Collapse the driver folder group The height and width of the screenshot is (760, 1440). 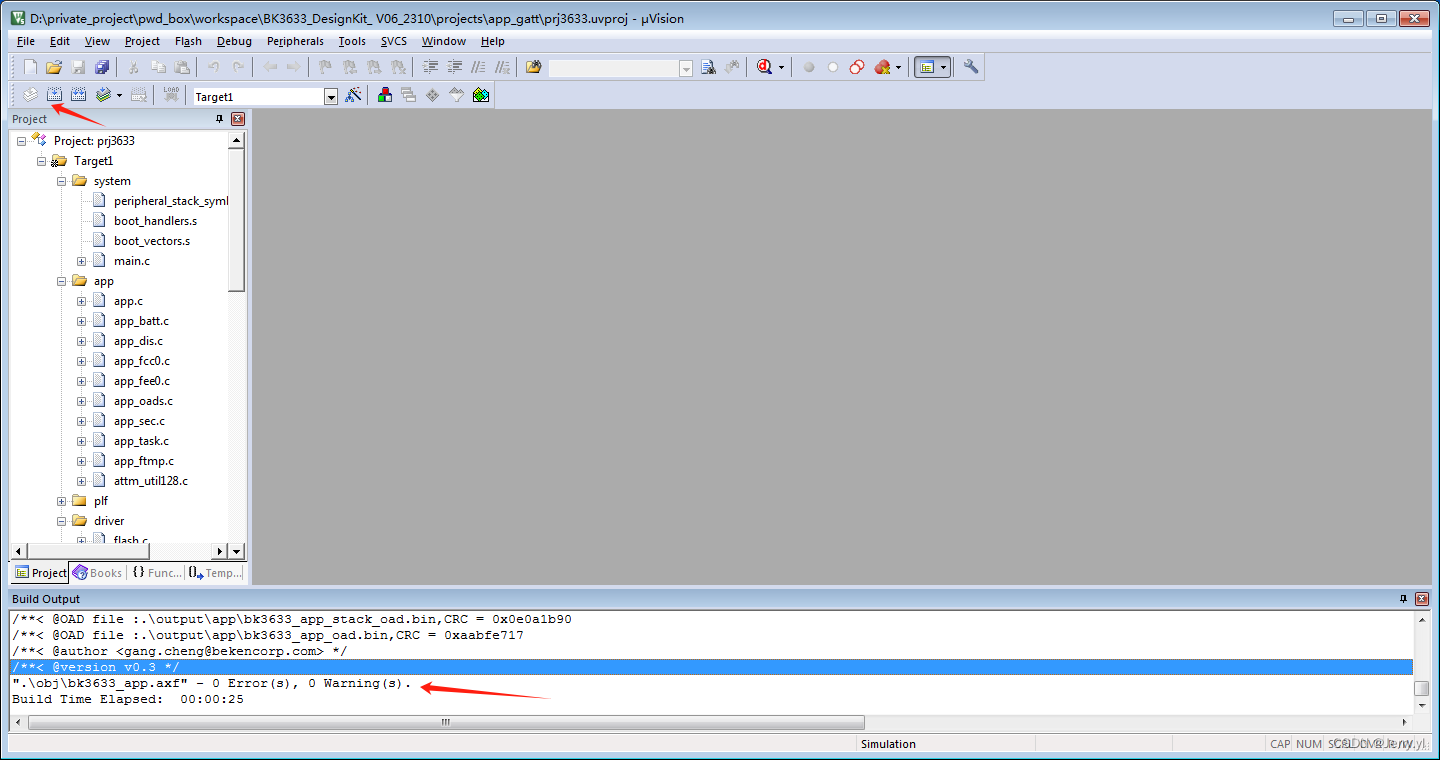[x=61, y=521]
